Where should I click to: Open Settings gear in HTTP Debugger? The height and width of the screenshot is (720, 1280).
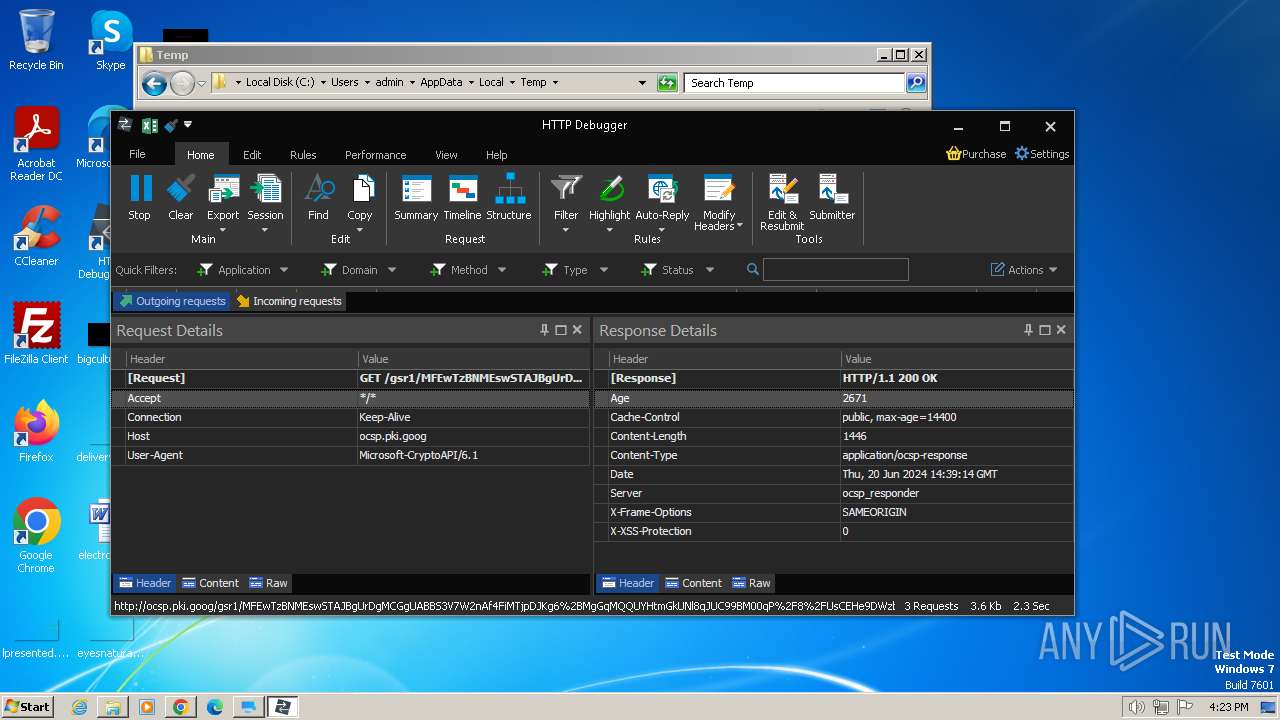point(1022,154)
